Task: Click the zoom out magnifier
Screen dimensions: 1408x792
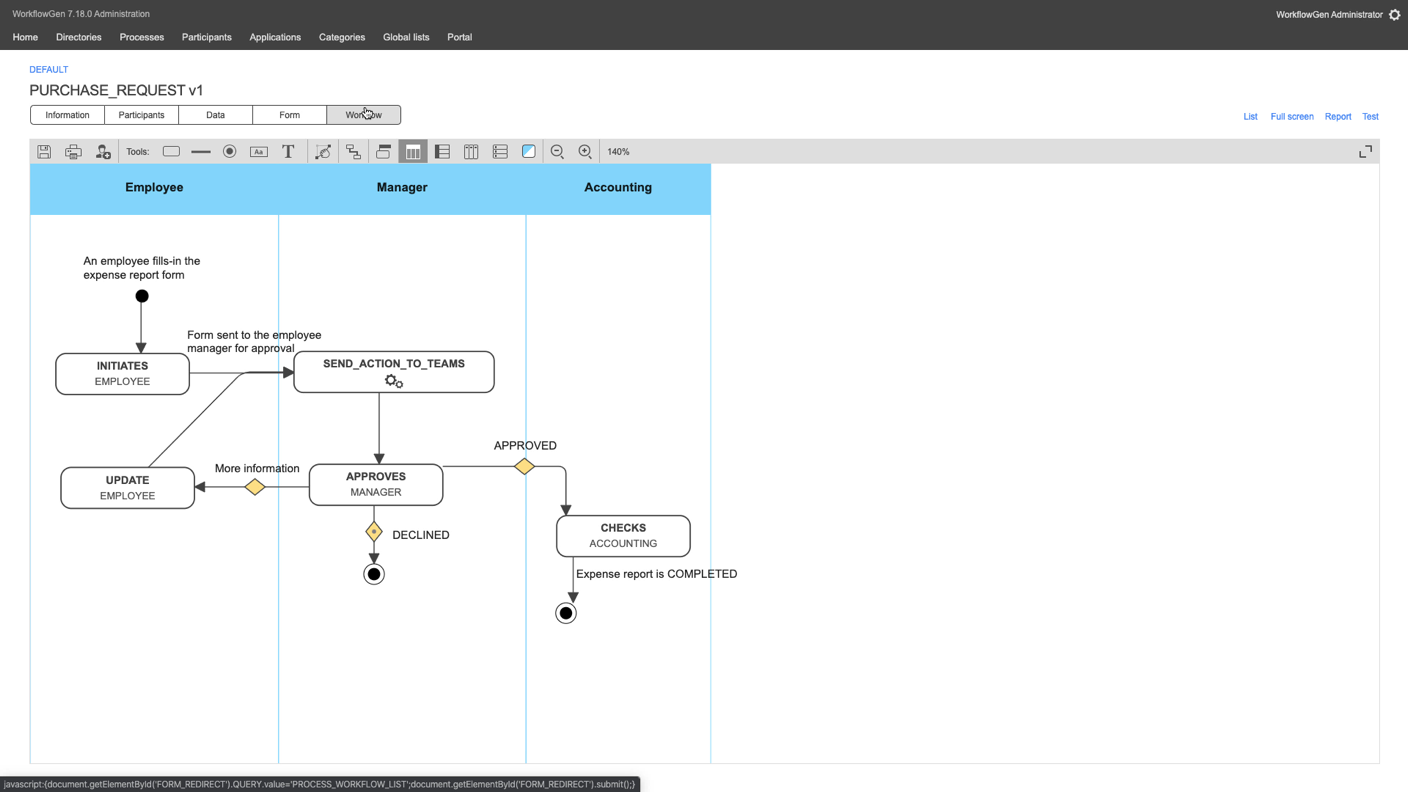Action: click(557, 152)
